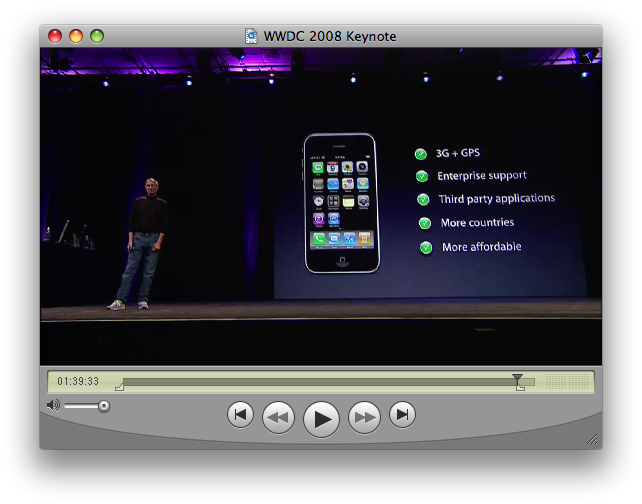Image resolution: width=642 pixels, height=504 pixels.
Task: Click the selection end marker on timeline
Action: [520, 387]
